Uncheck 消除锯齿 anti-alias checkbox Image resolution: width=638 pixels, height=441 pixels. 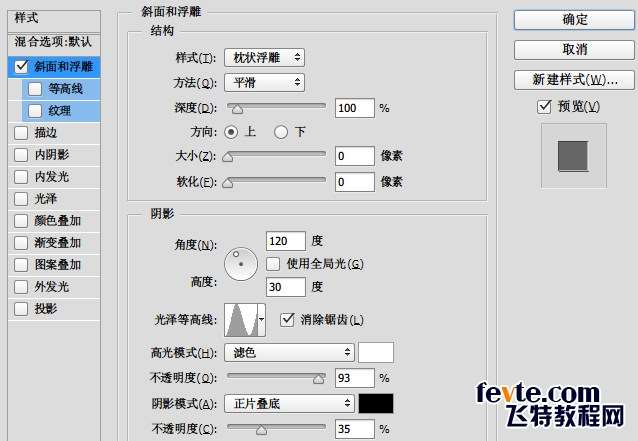(x=287, y=320)
